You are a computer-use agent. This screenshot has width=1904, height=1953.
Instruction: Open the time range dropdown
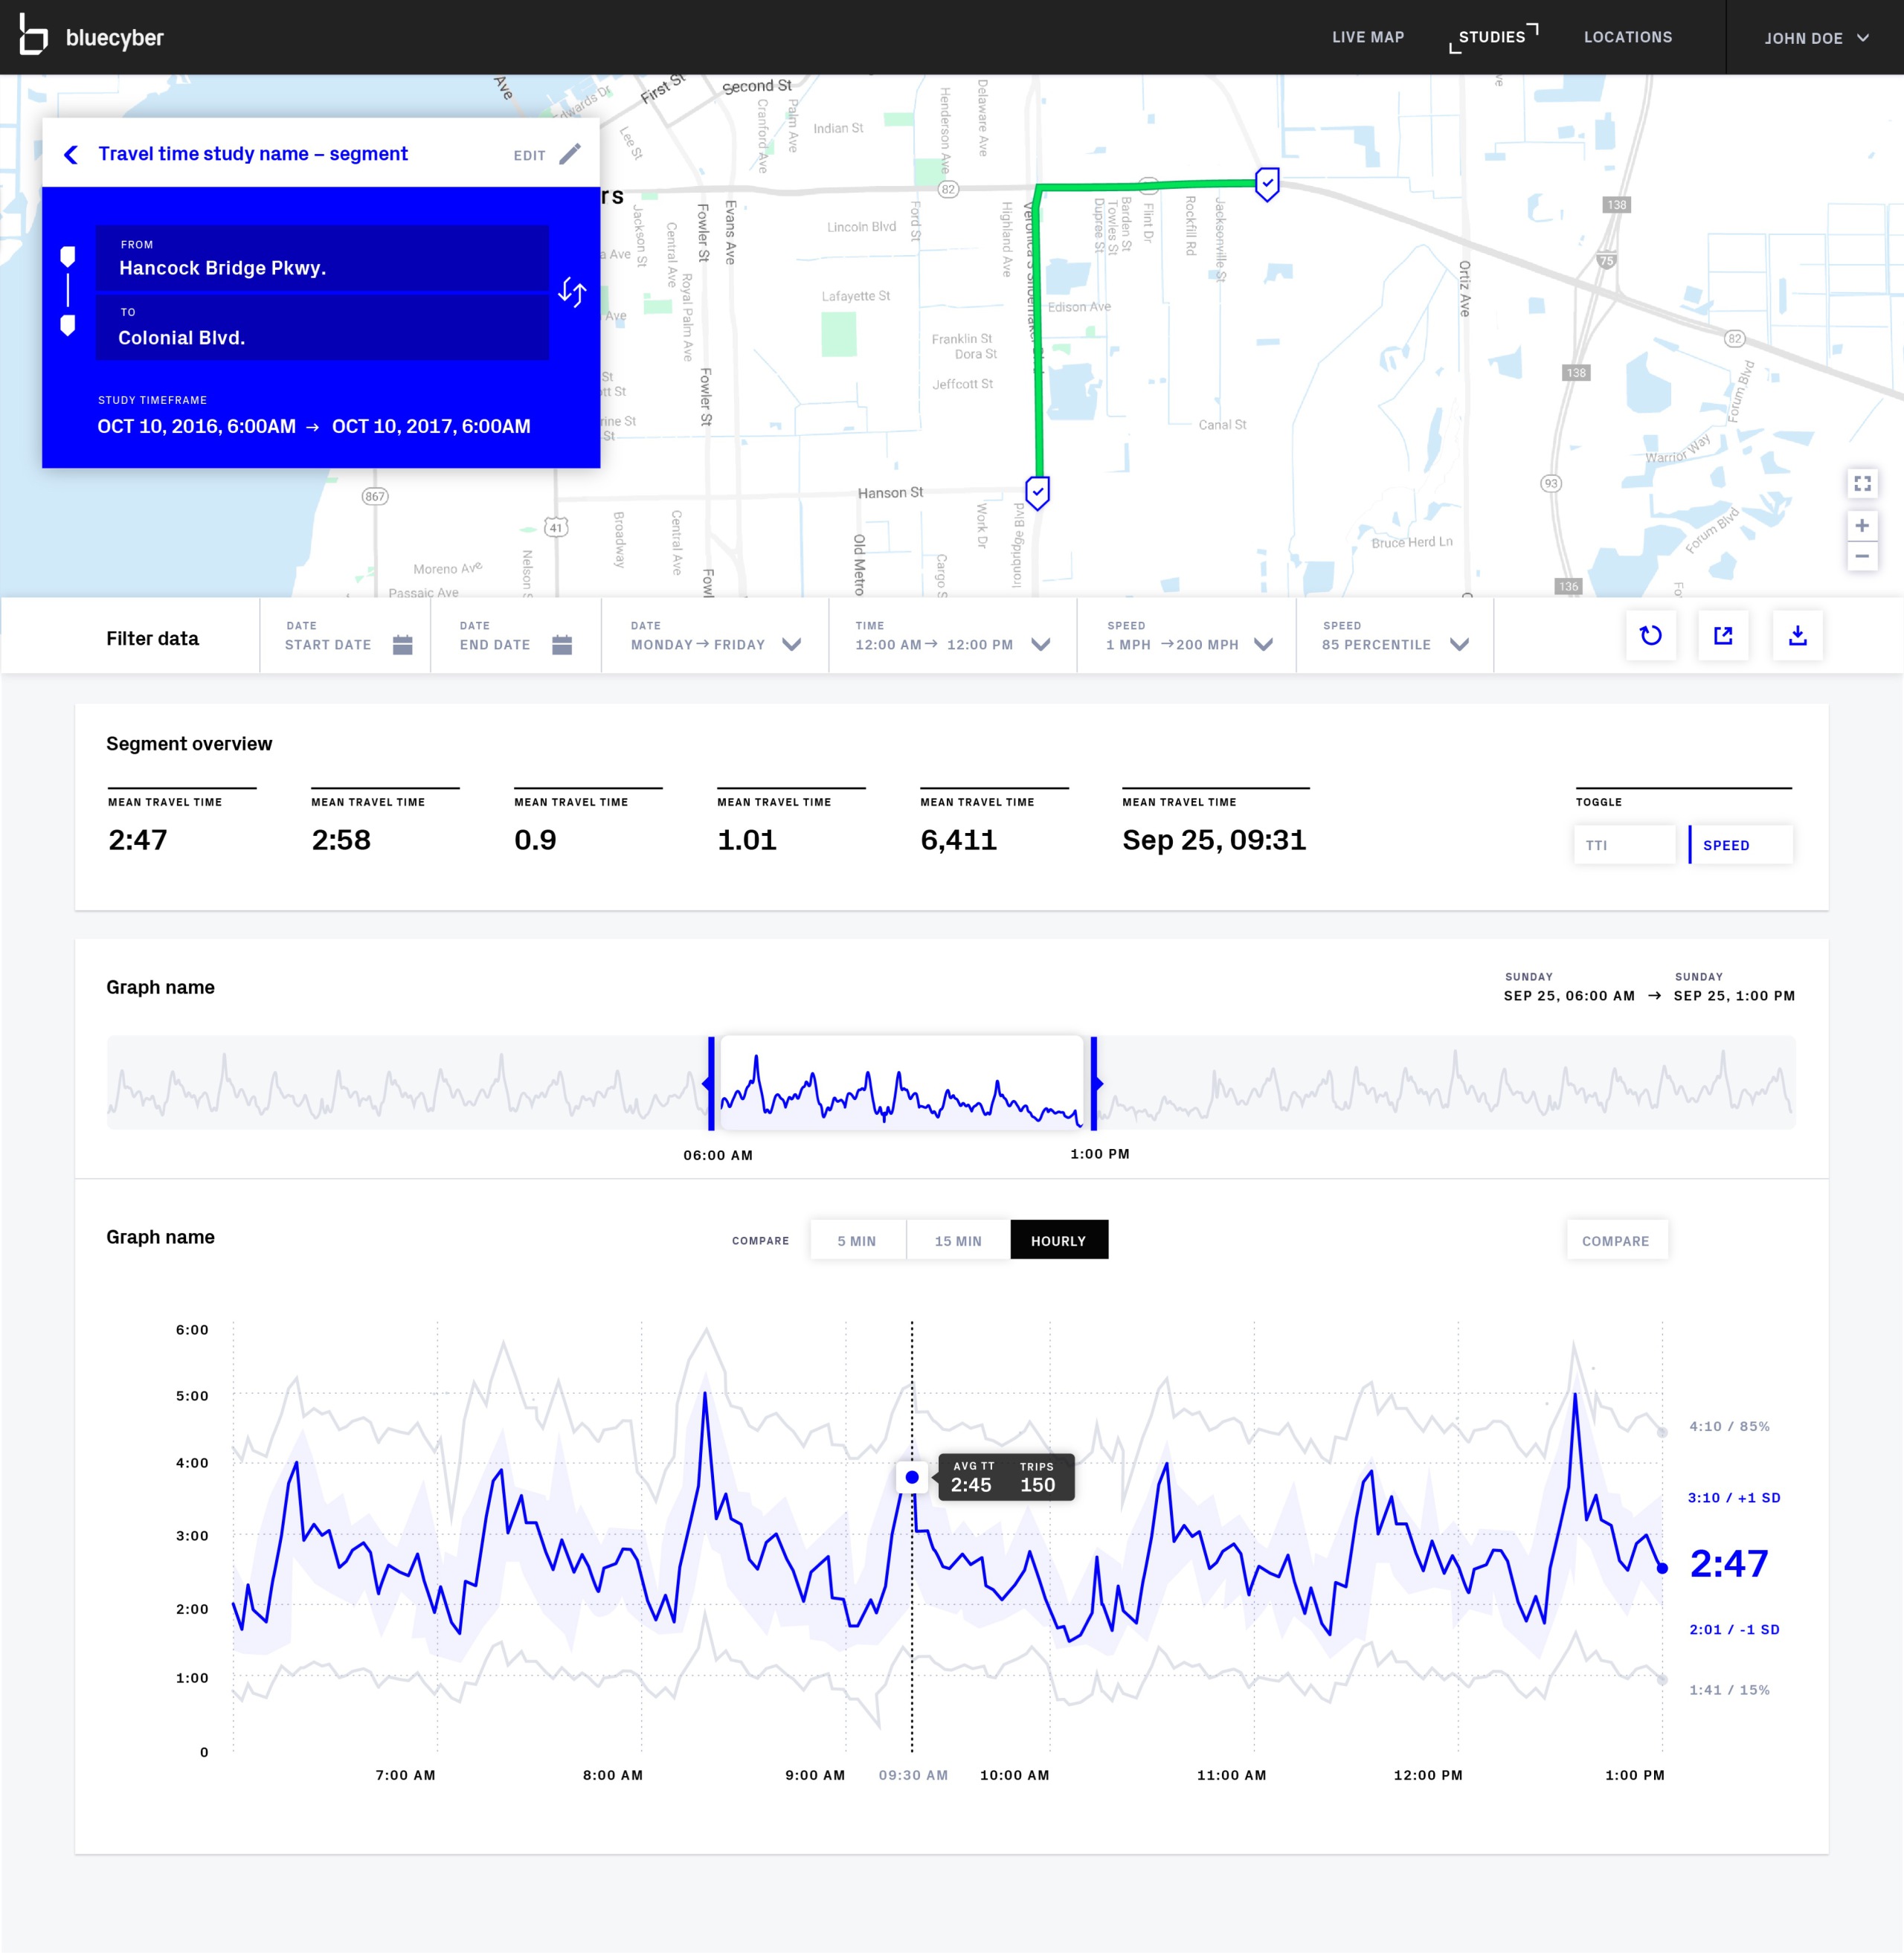(1040, 645)
